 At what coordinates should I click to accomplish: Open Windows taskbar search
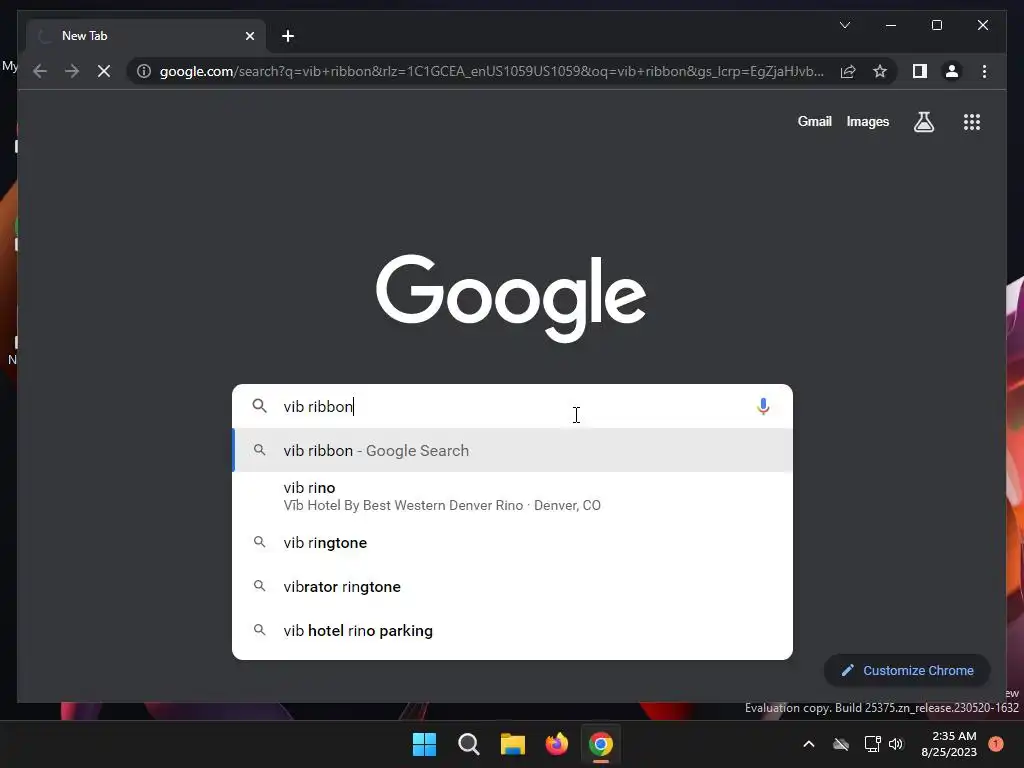468,744
